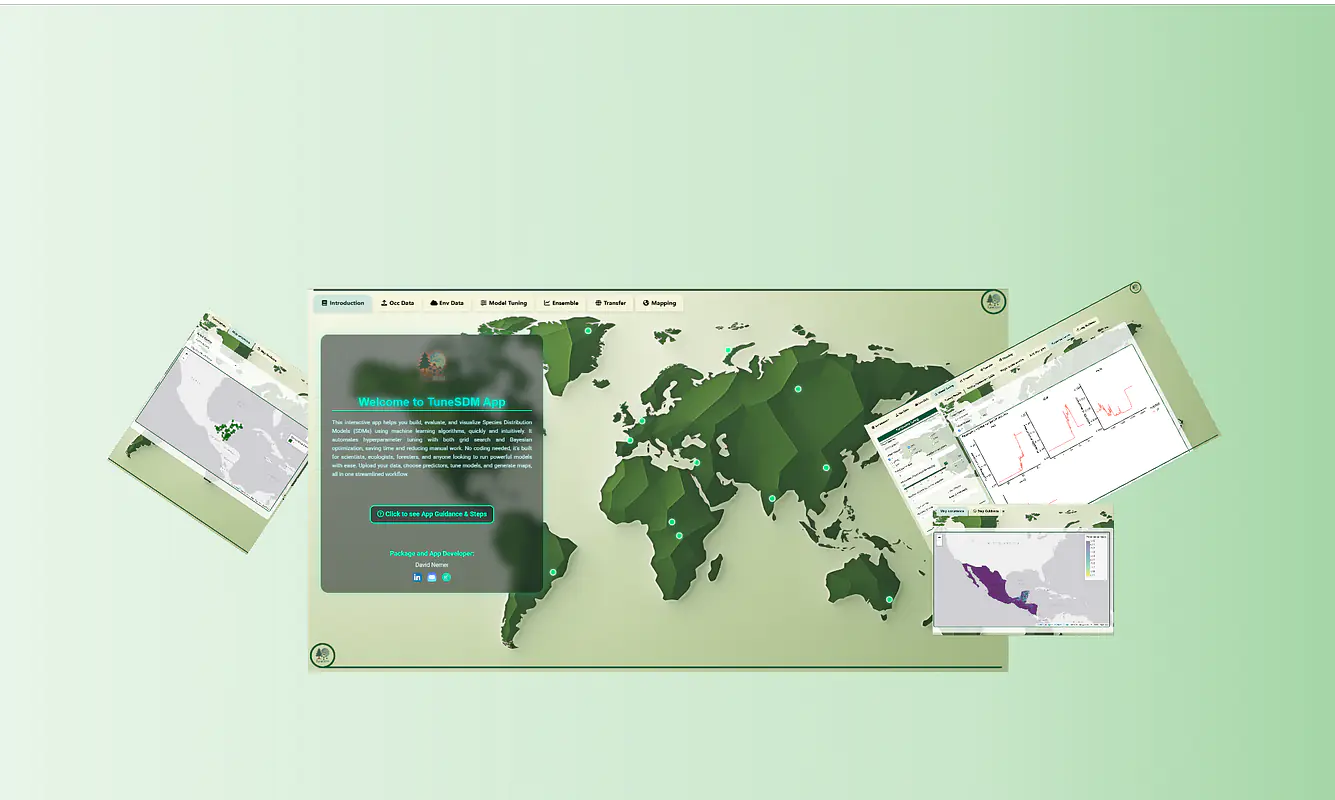Image resolution: width=1335 pixels, height=800 pixels.
Task: Click the zoom control on the purple Mexico map
Action: 940,539
